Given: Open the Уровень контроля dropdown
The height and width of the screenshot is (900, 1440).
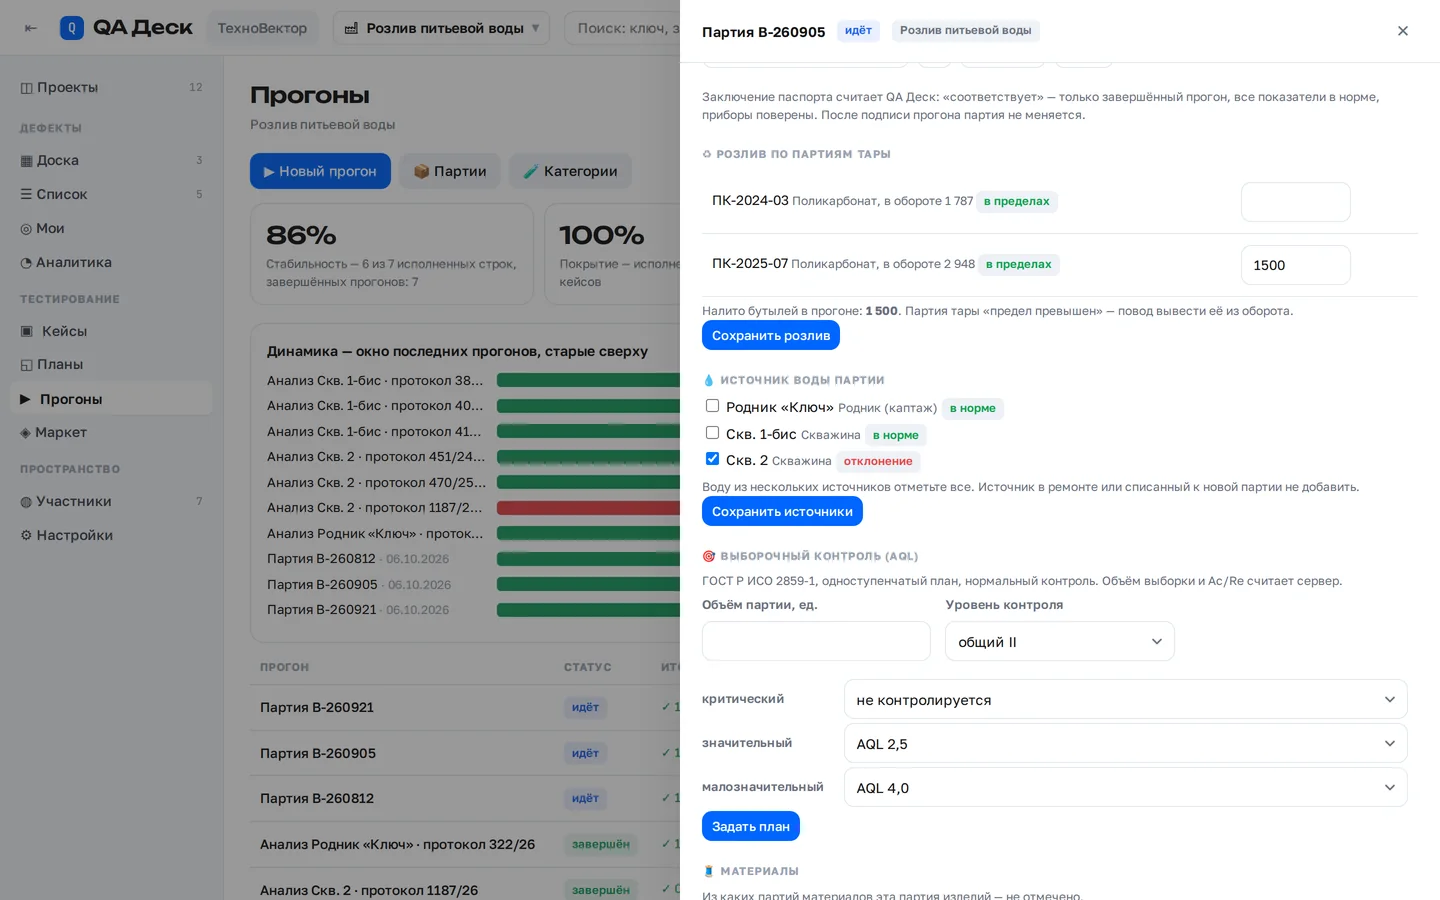Looking at the screenshot, I should (1060, 641).
